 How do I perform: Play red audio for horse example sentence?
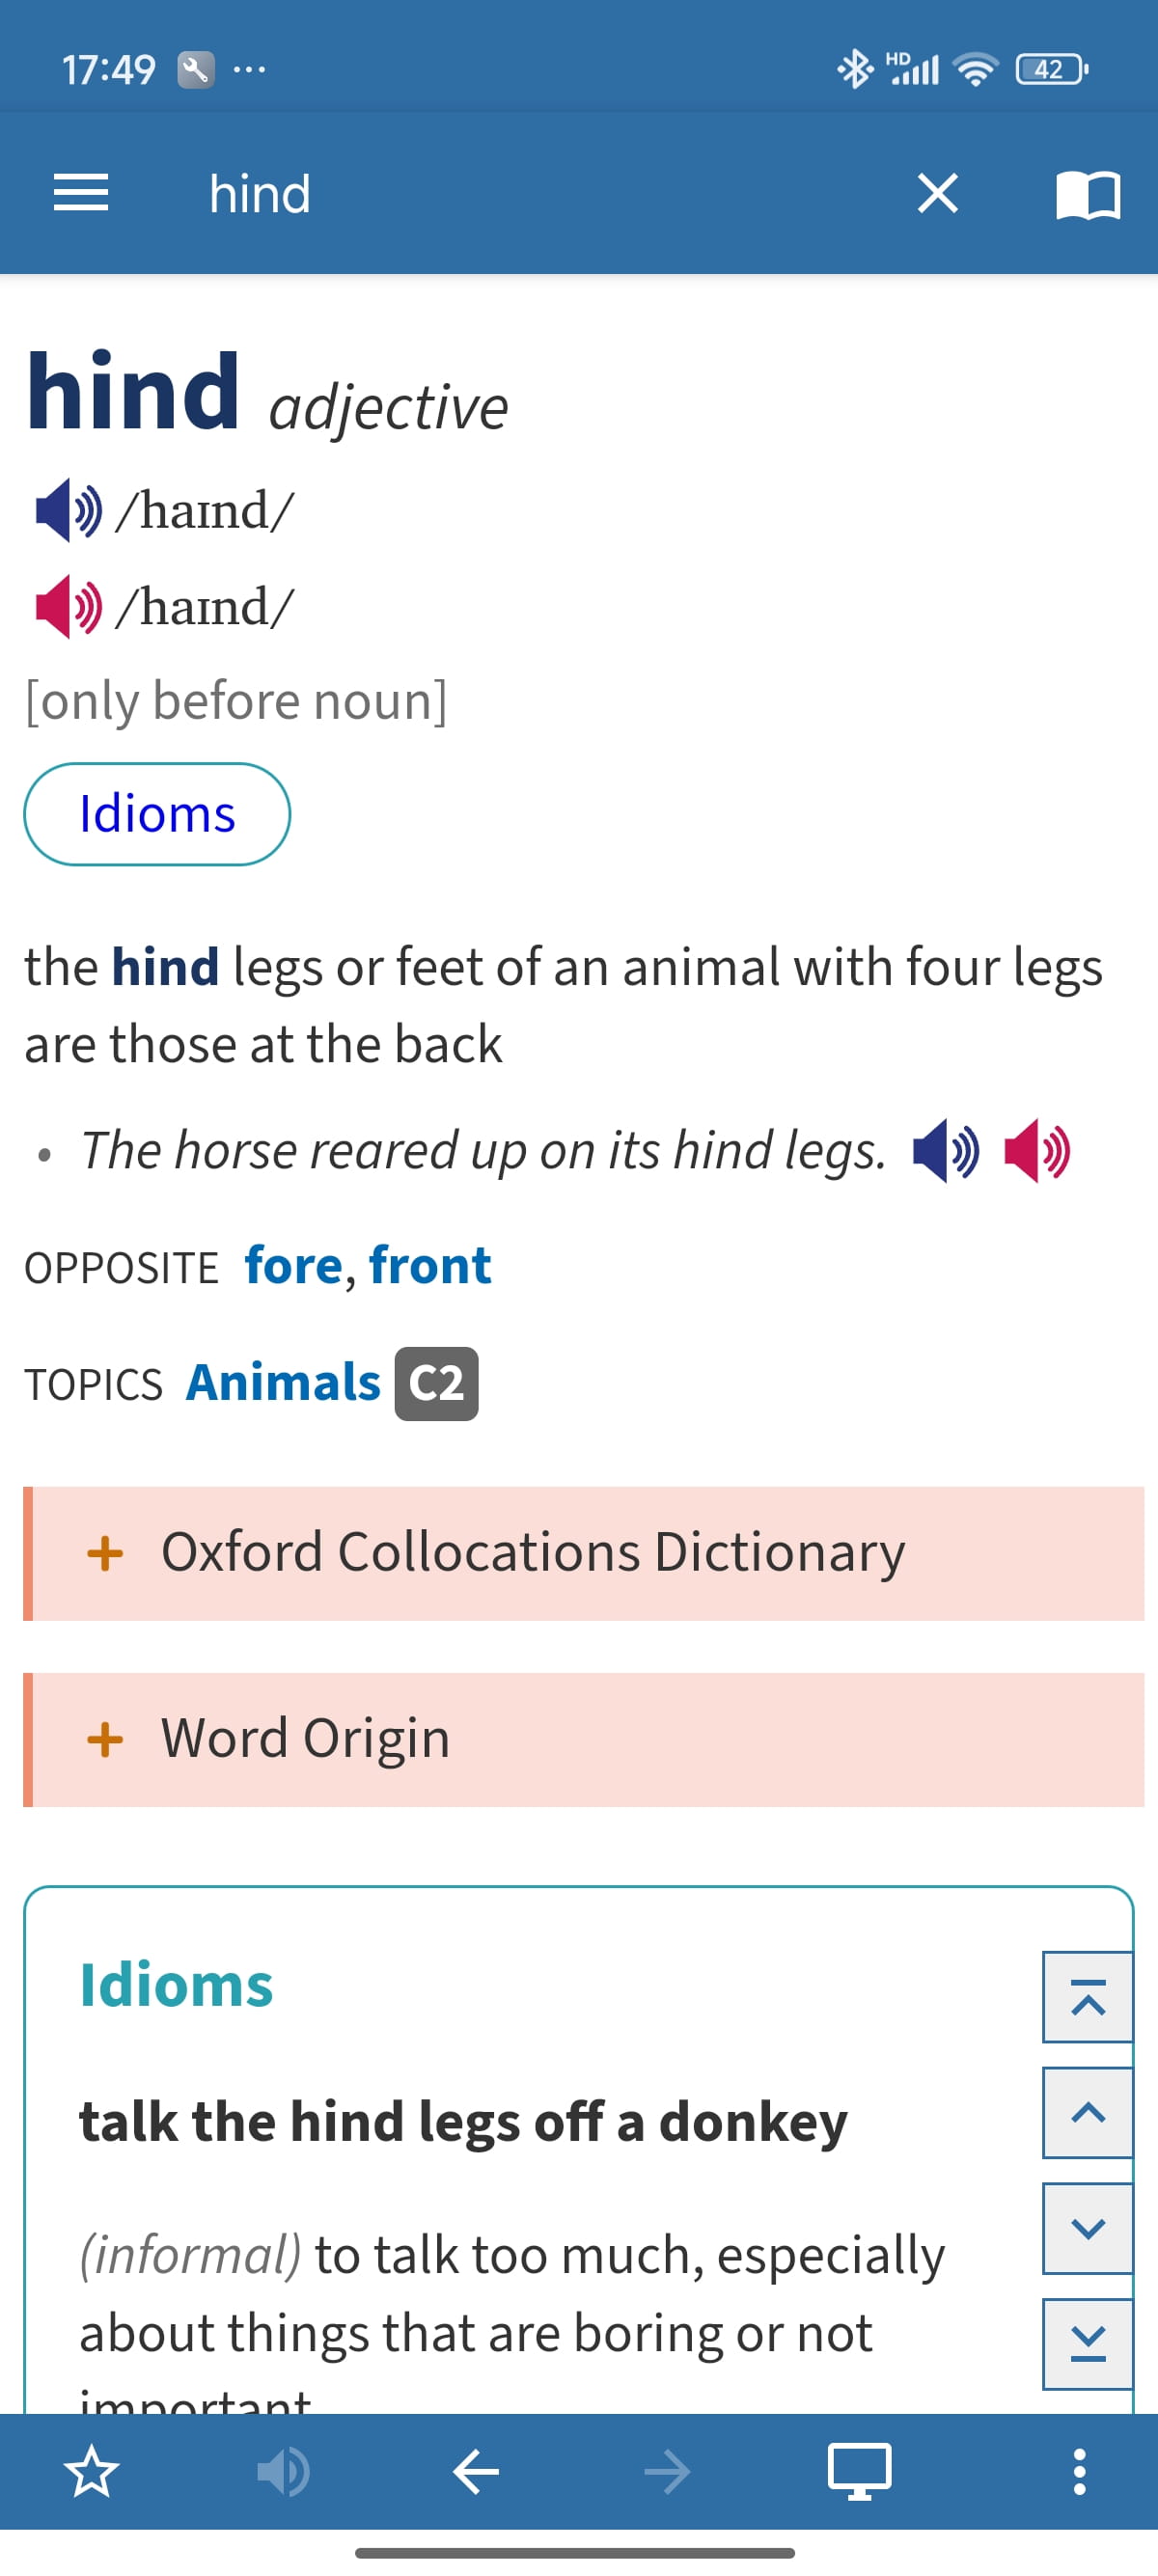tap(1037, 1151)
